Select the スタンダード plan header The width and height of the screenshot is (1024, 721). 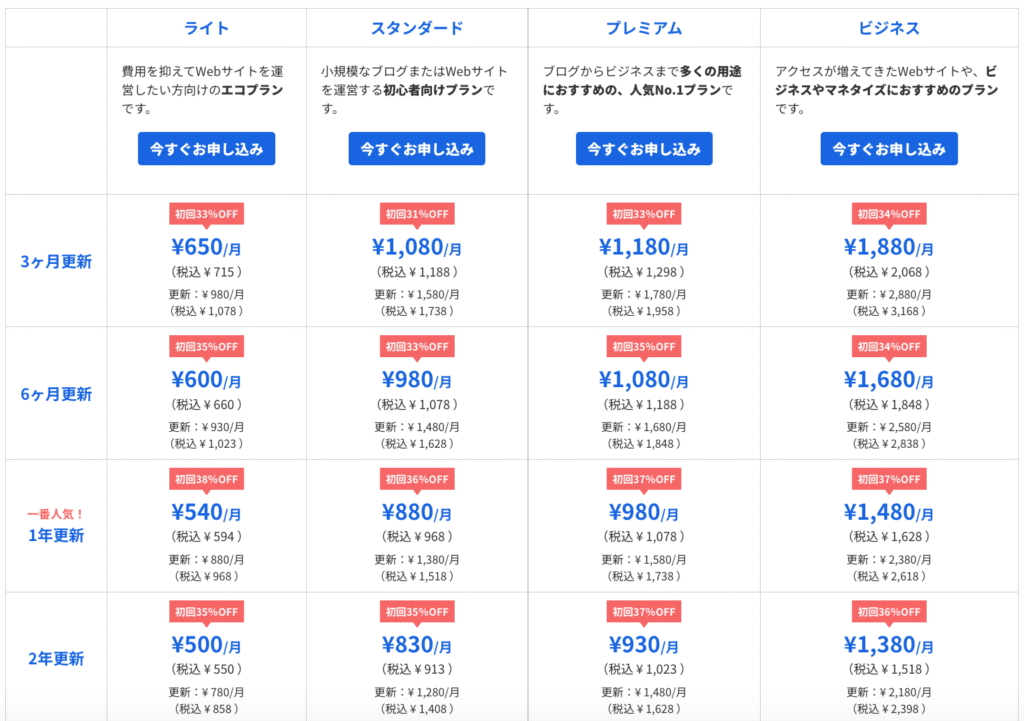417,28
